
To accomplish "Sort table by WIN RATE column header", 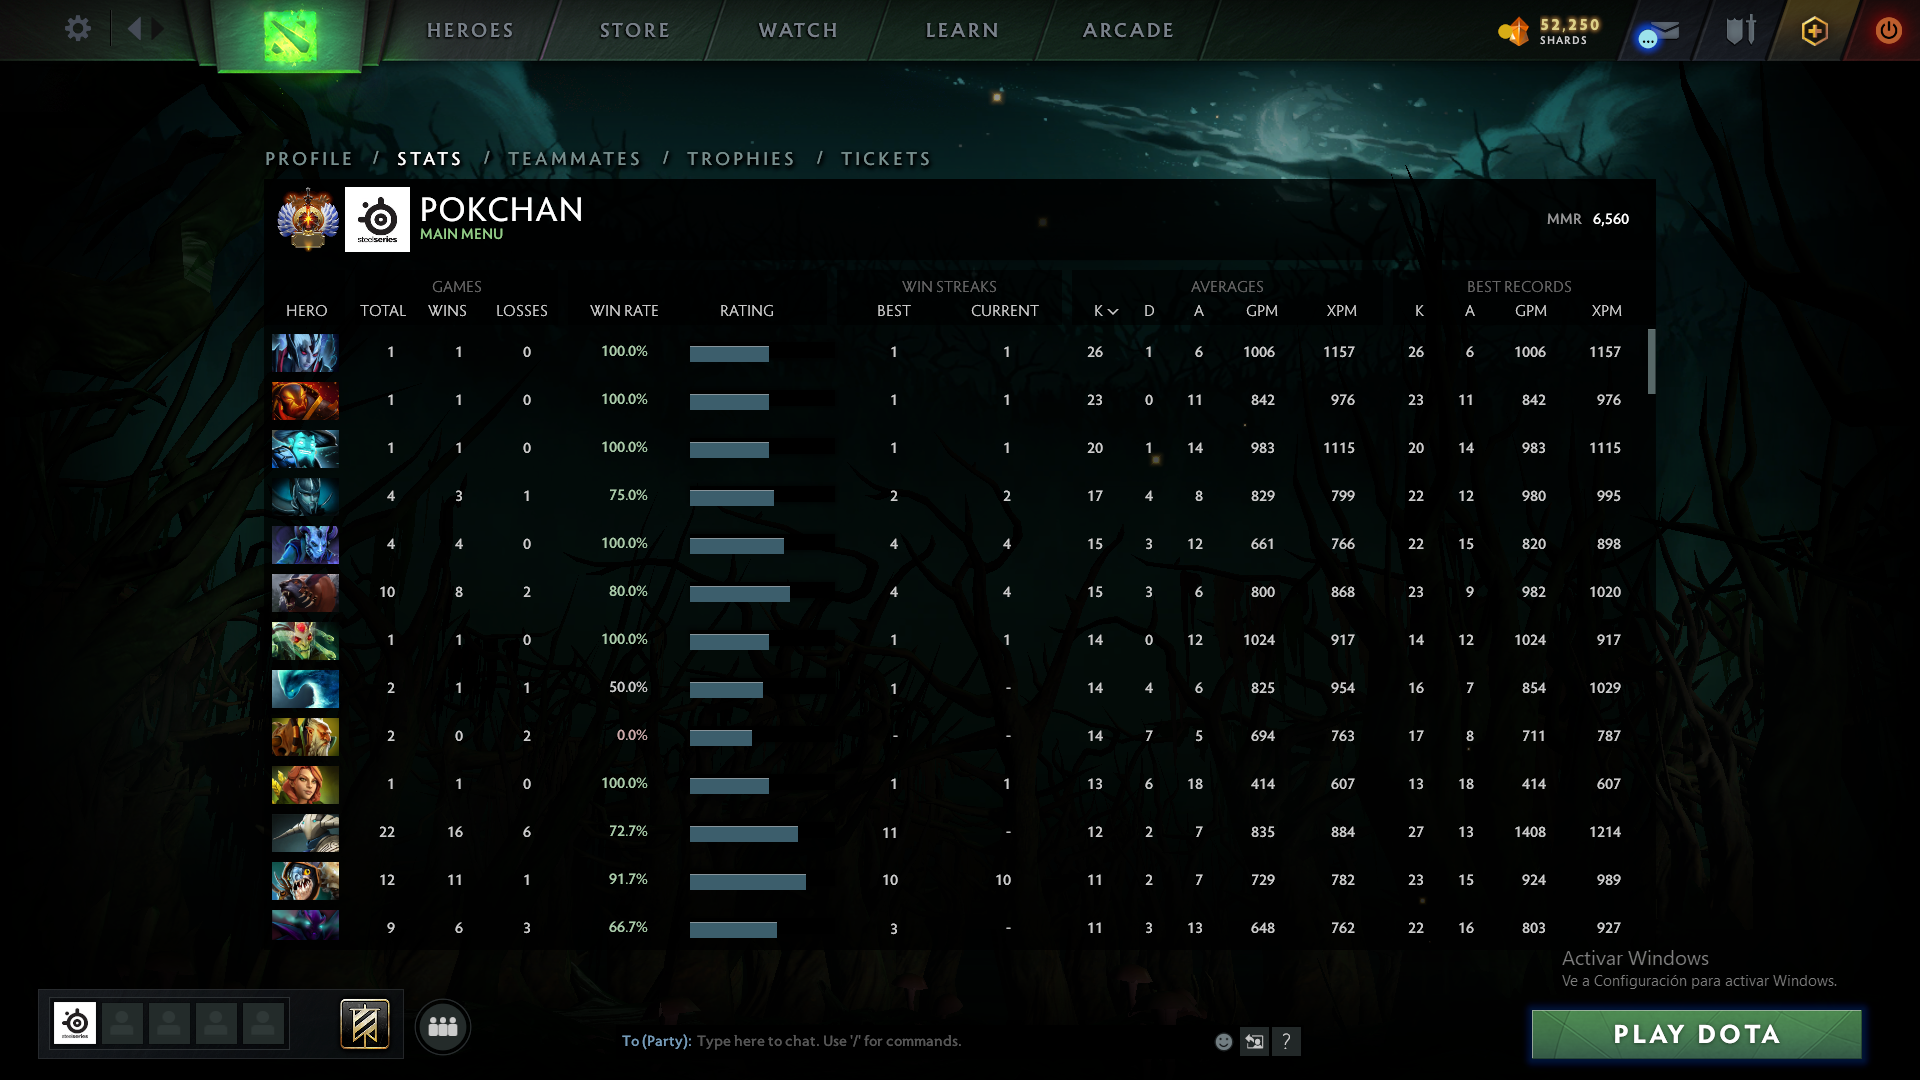I will [x=624, y=311].
